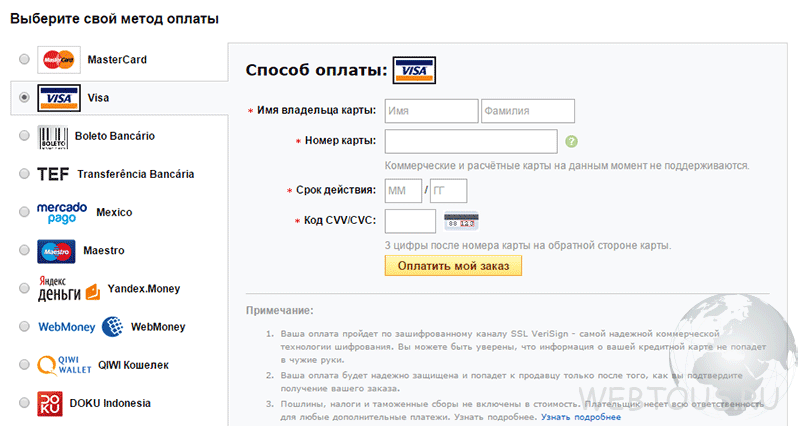This screenshot has width=800, height=426.
Task: Click the Visa label text
Action: [x=98, y=98]
